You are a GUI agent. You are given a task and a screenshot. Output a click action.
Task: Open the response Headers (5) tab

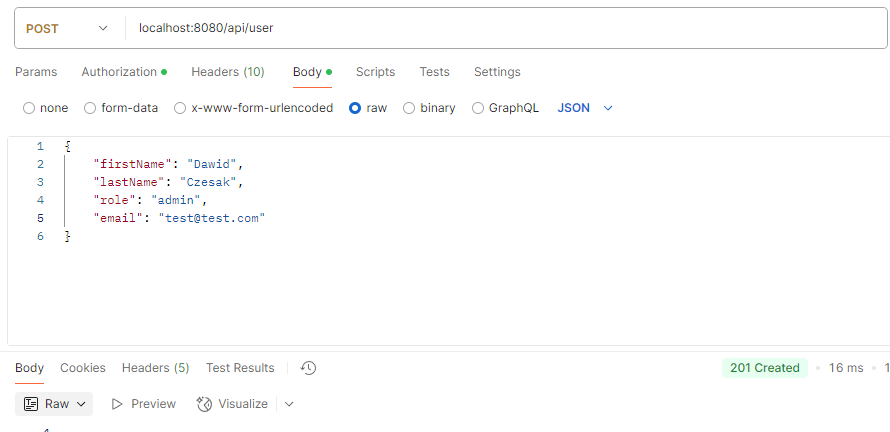[156, 368]
